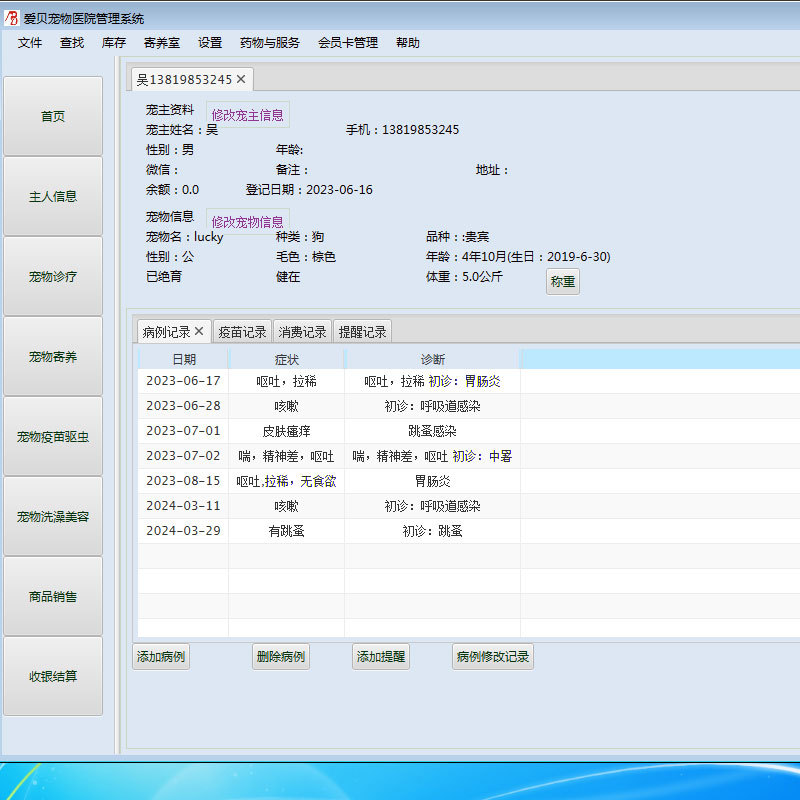Click the 有跳蚤 symptom cell
The image size is (800, 800).
(287, 531)
